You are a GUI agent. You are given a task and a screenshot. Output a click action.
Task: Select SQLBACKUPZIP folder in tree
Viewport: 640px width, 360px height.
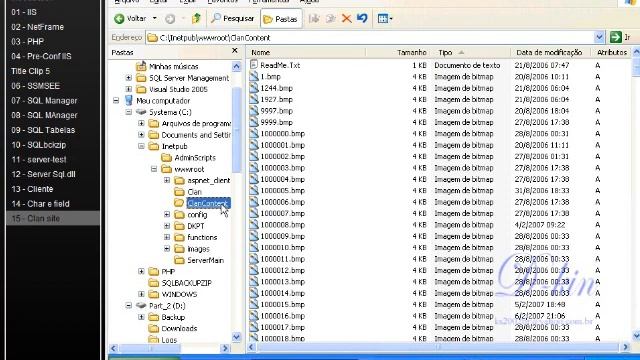187,283
